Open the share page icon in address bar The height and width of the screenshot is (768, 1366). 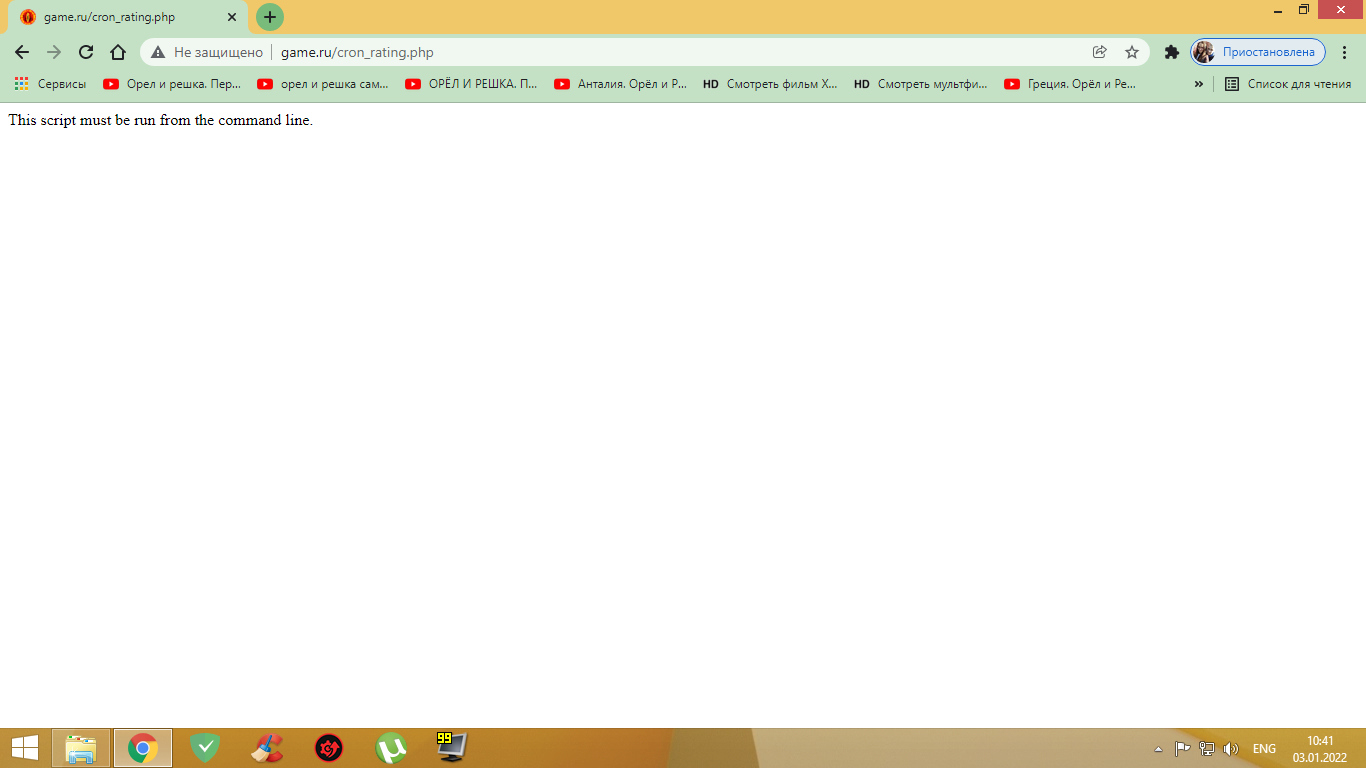click(1100, 52)
